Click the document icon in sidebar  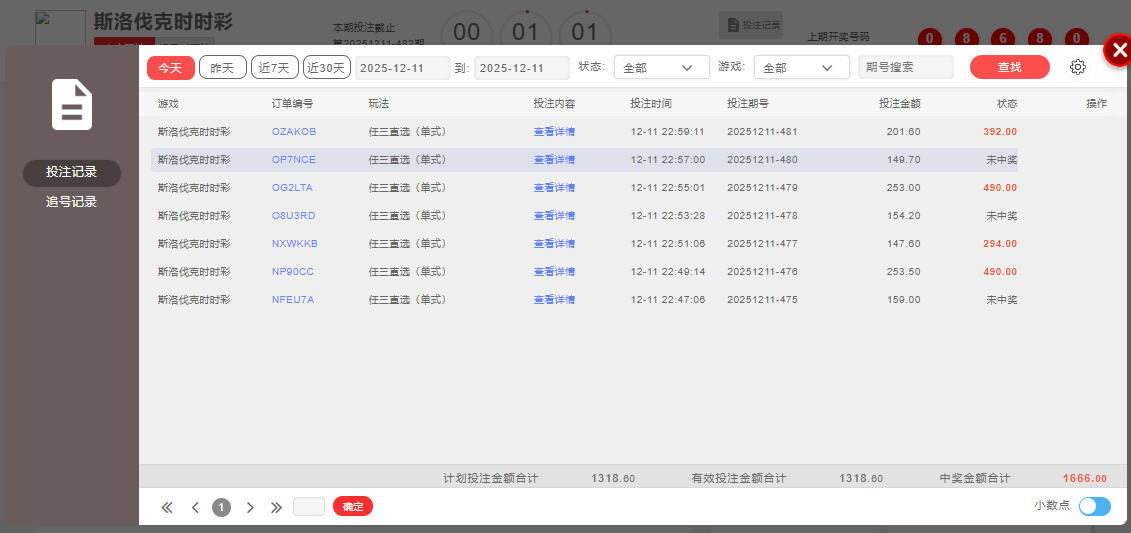point(72,105)
